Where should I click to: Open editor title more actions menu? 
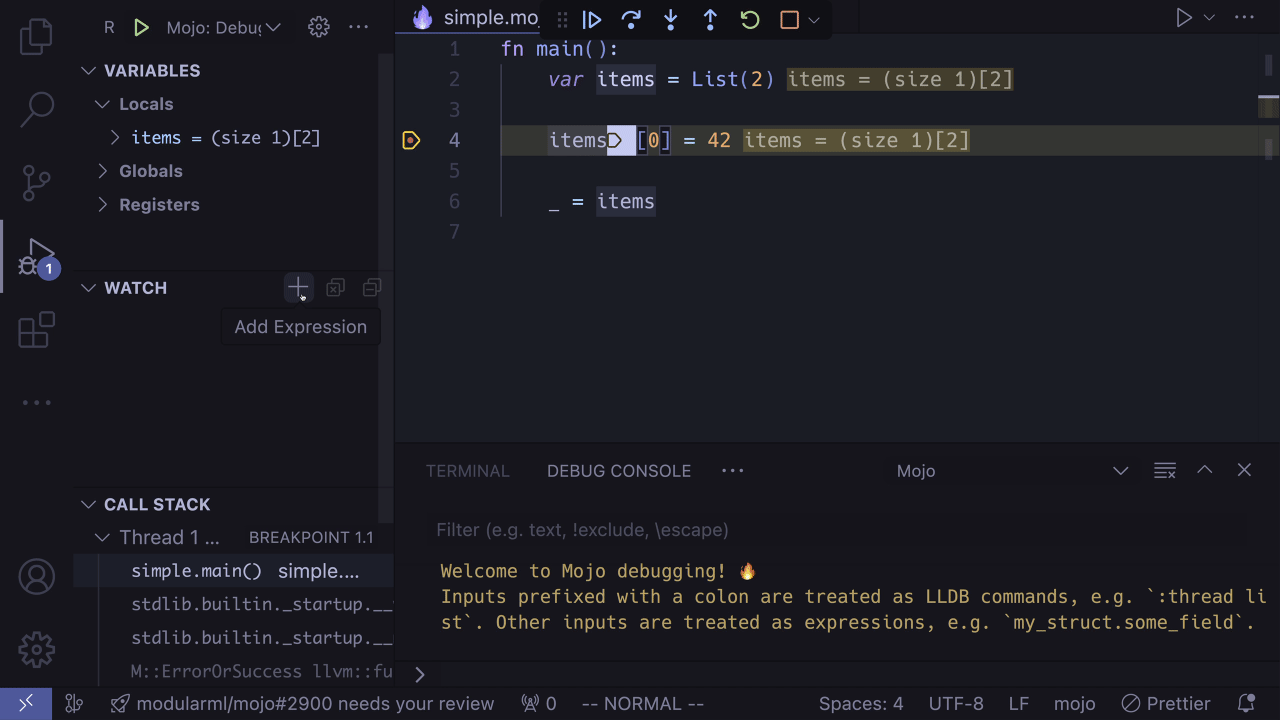pyautogui.click(x=1244, y=18)
